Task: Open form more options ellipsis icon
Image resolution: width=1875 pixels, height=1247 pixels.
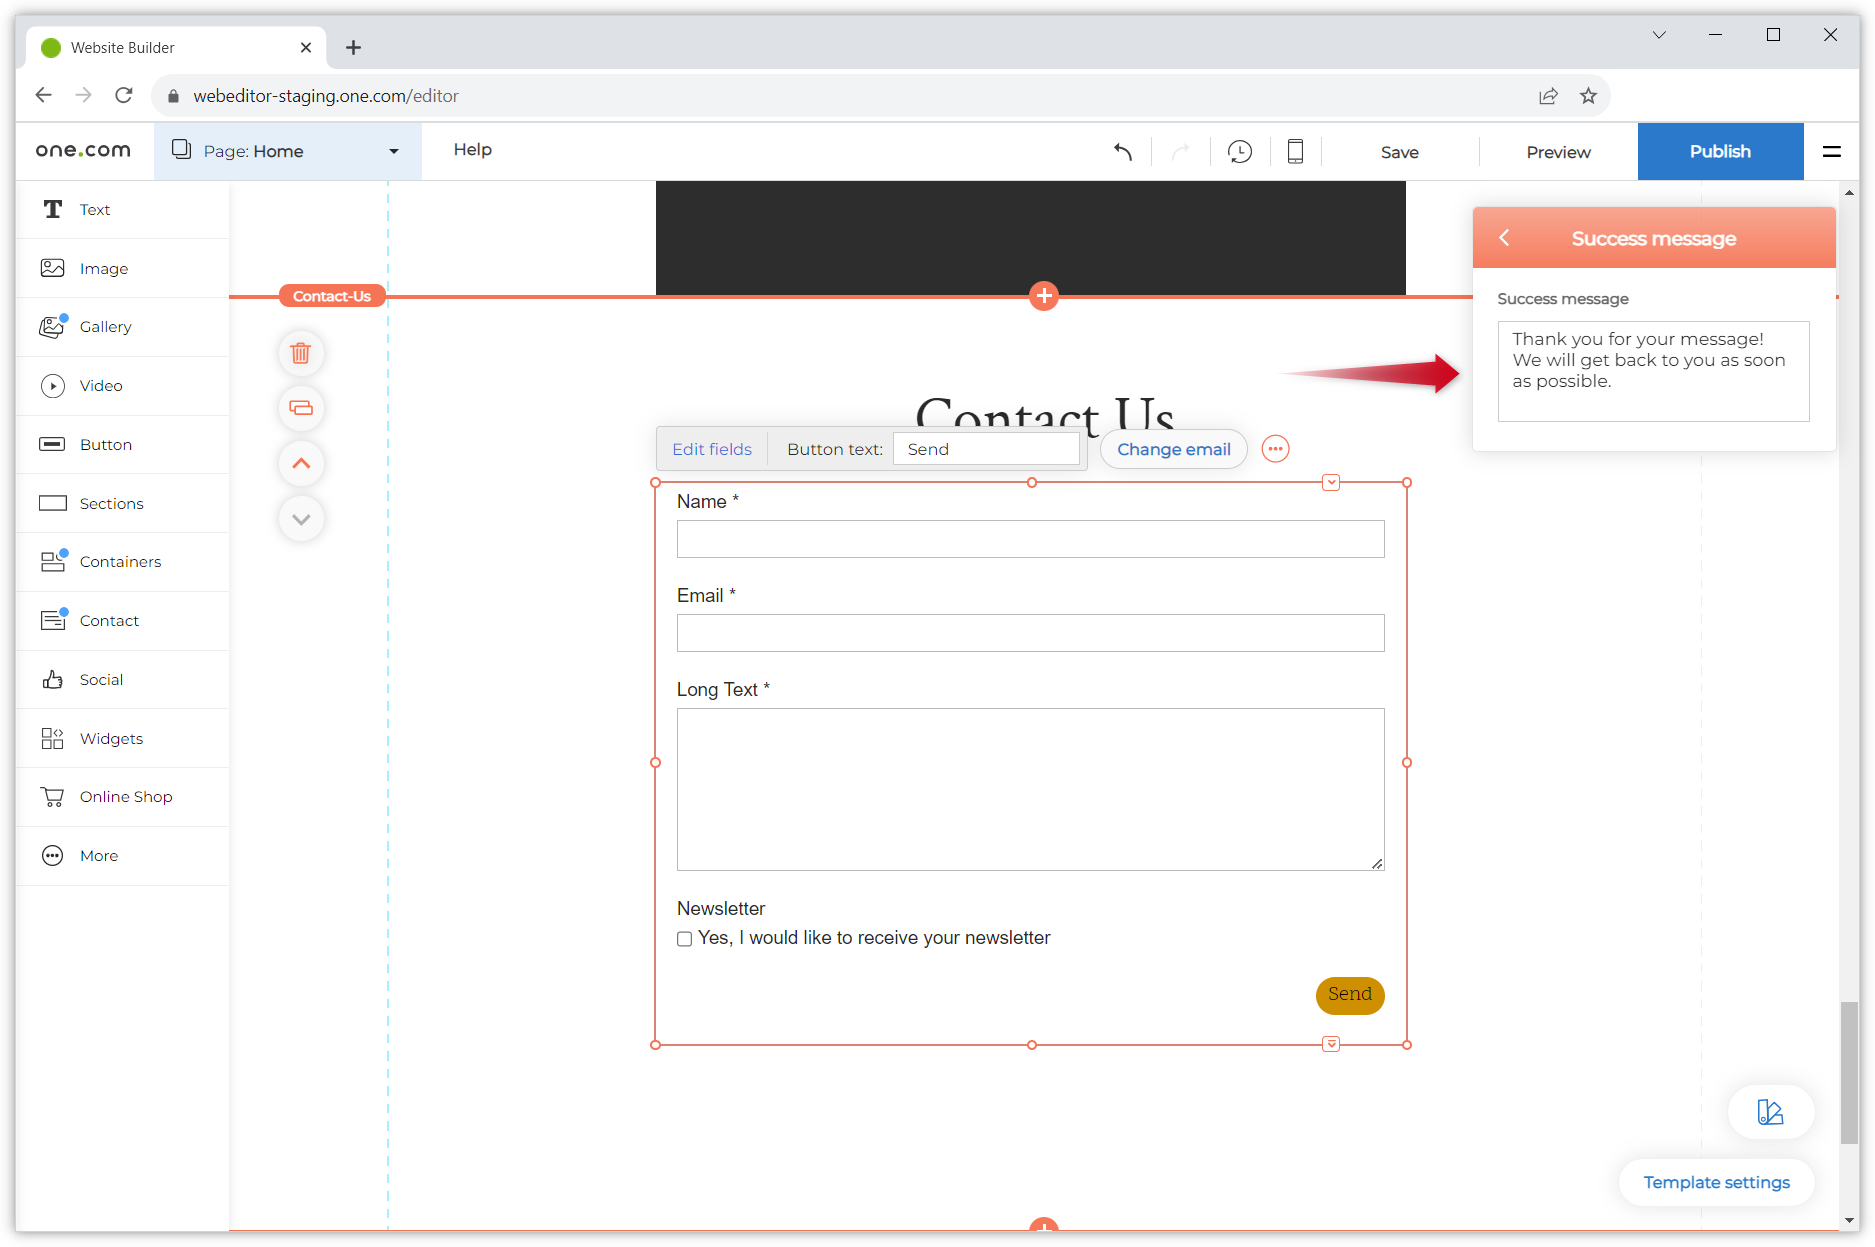Action: (1275, 449)
